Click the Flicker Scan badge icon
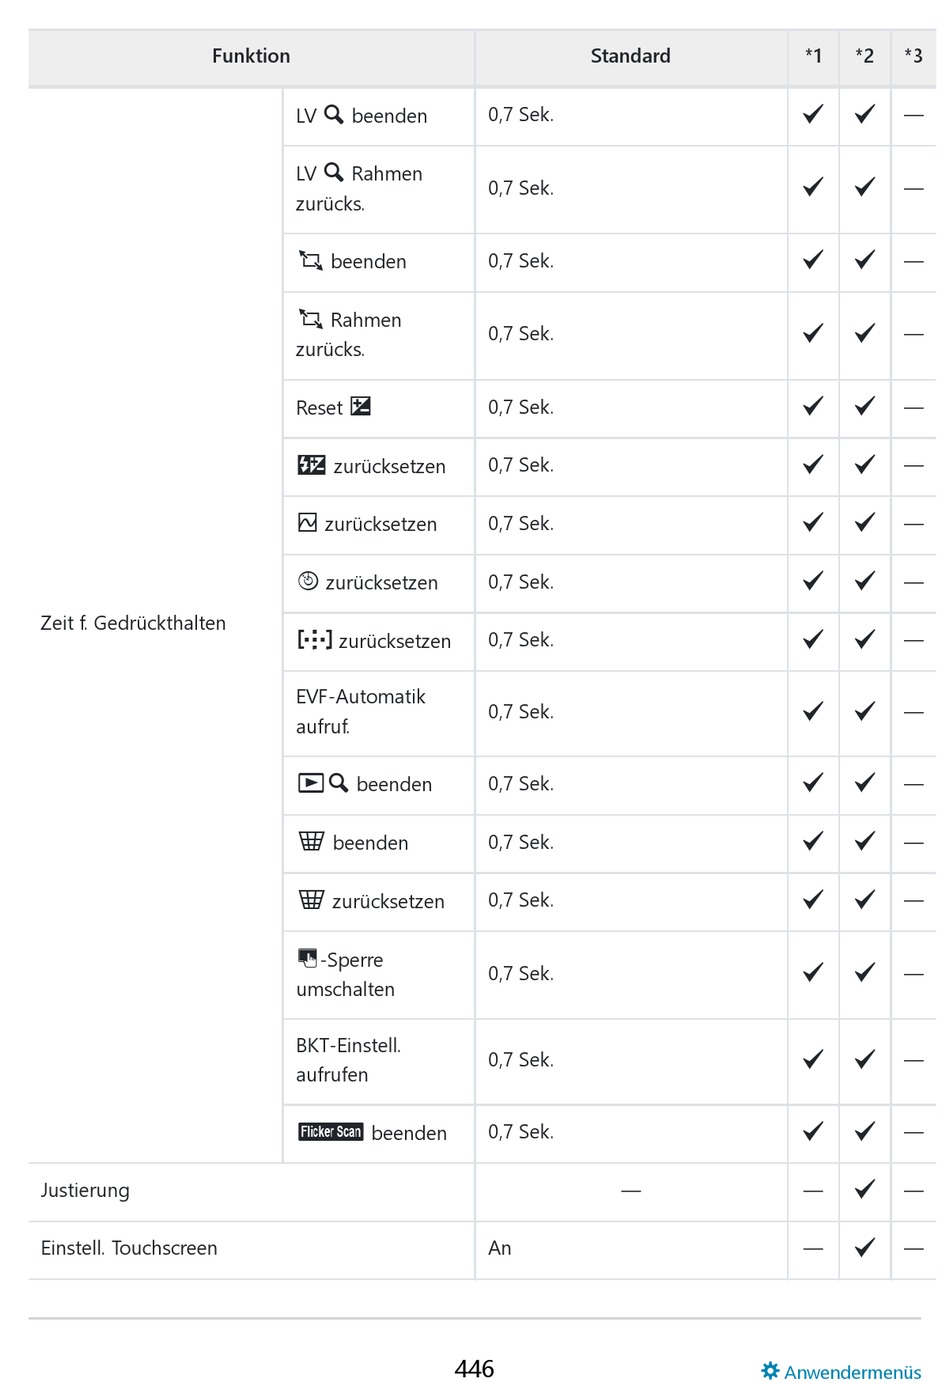The image size is (950, 1383). [331, 1132]
